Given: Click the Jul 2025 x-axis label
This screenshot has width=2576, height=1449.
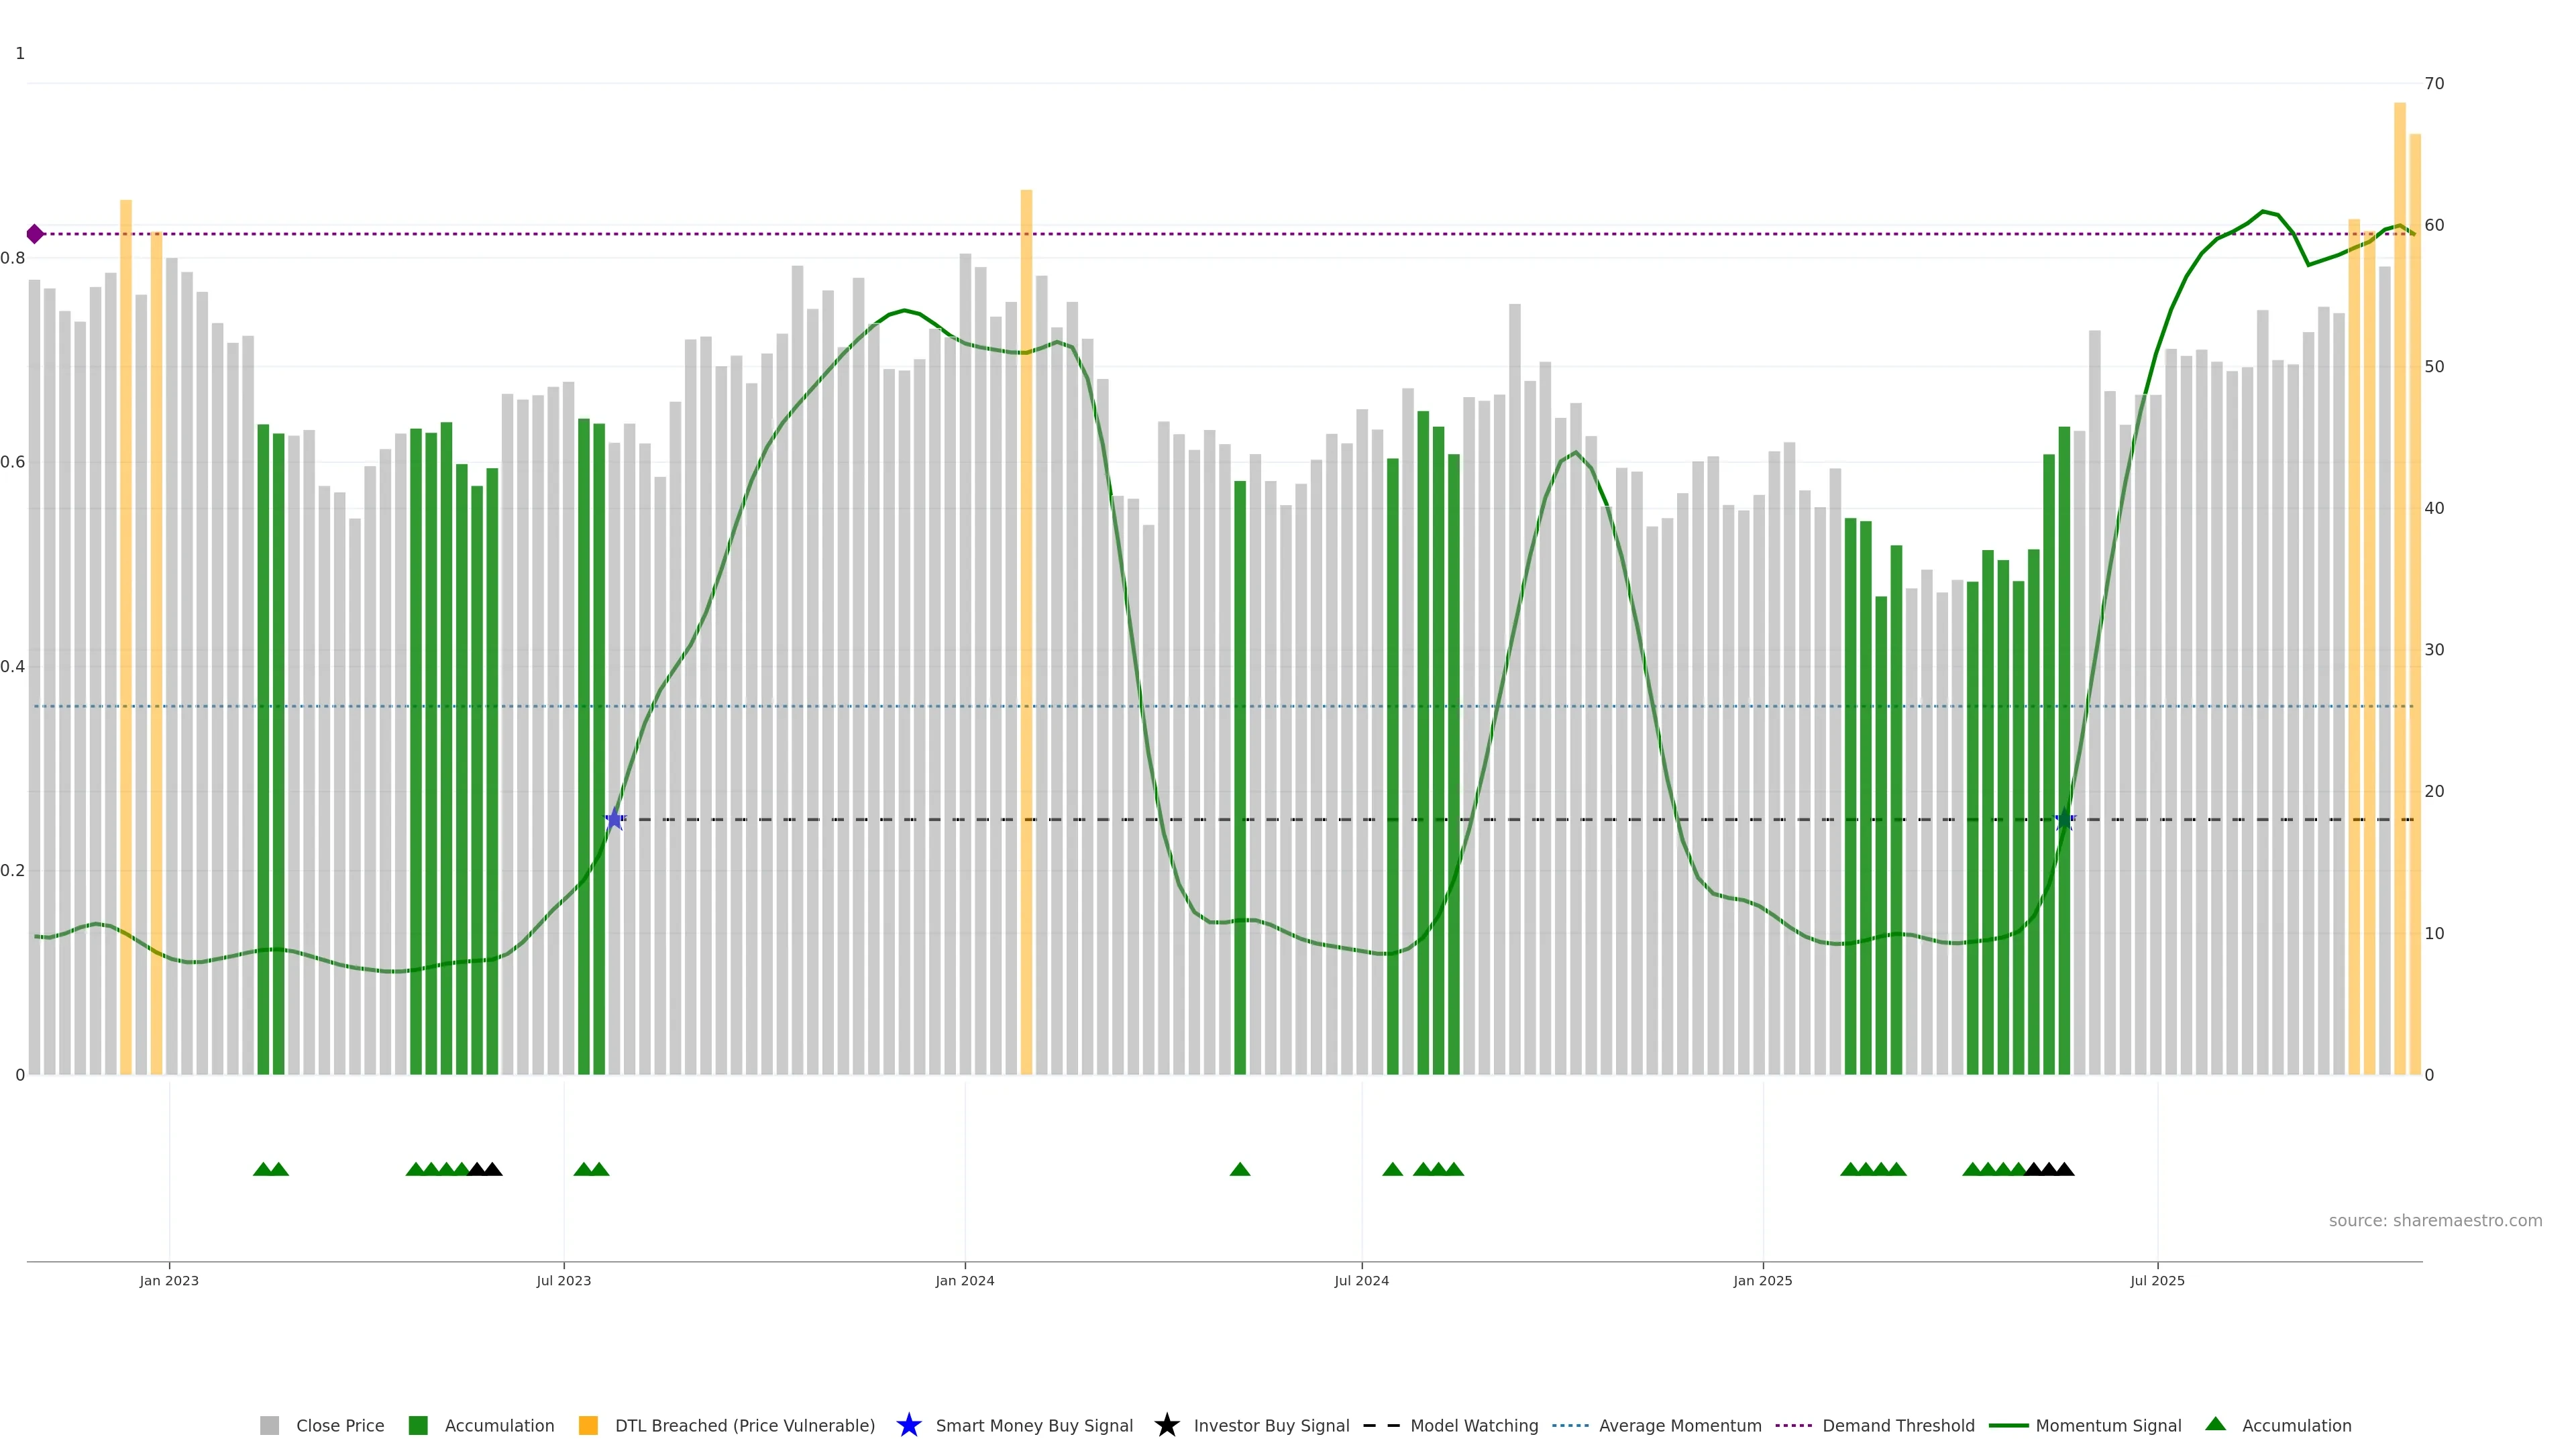Looking at the screenshot, I should click(x=2157, y=1281).
